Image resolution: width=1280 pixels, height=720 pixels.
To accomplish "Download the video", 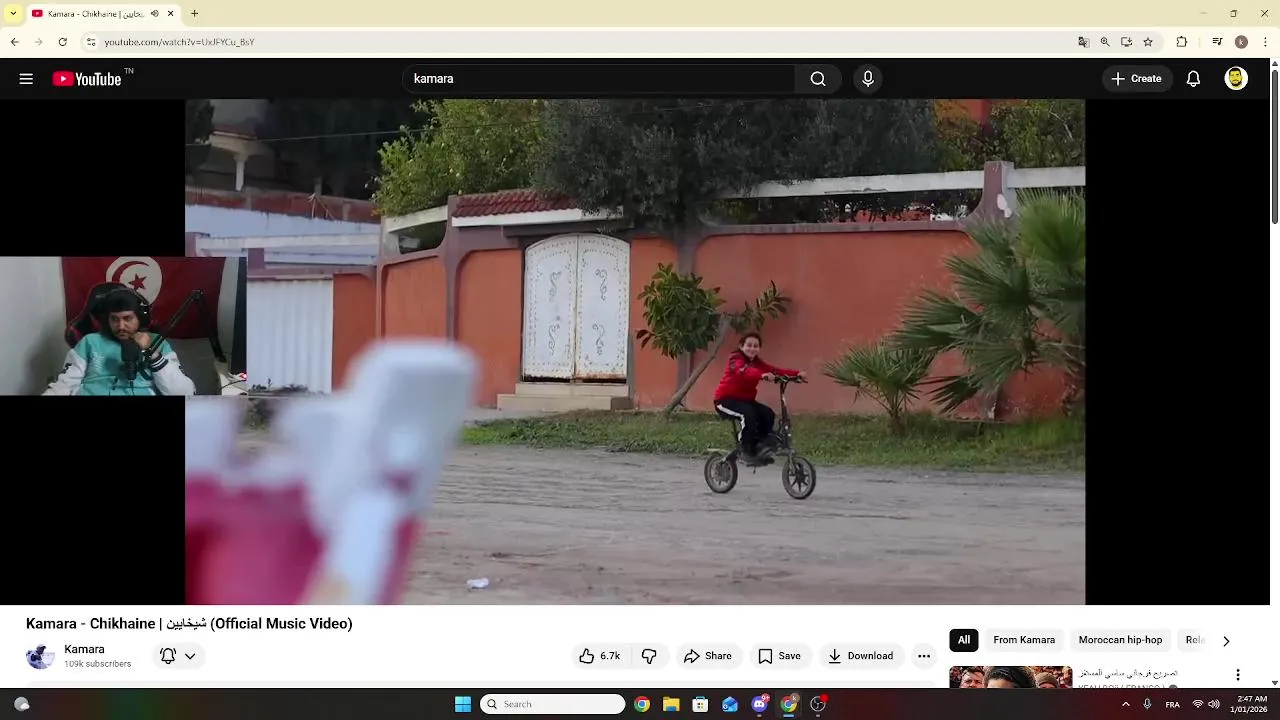I will [860, 656].
